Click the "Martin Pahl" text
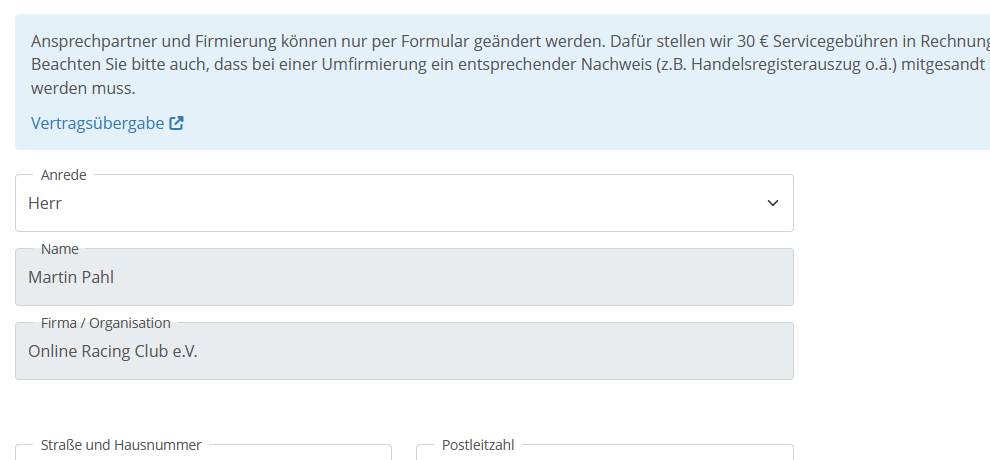The width and height of the screenshot is (990, 460). pyautogui.click(x=71, y=277)
